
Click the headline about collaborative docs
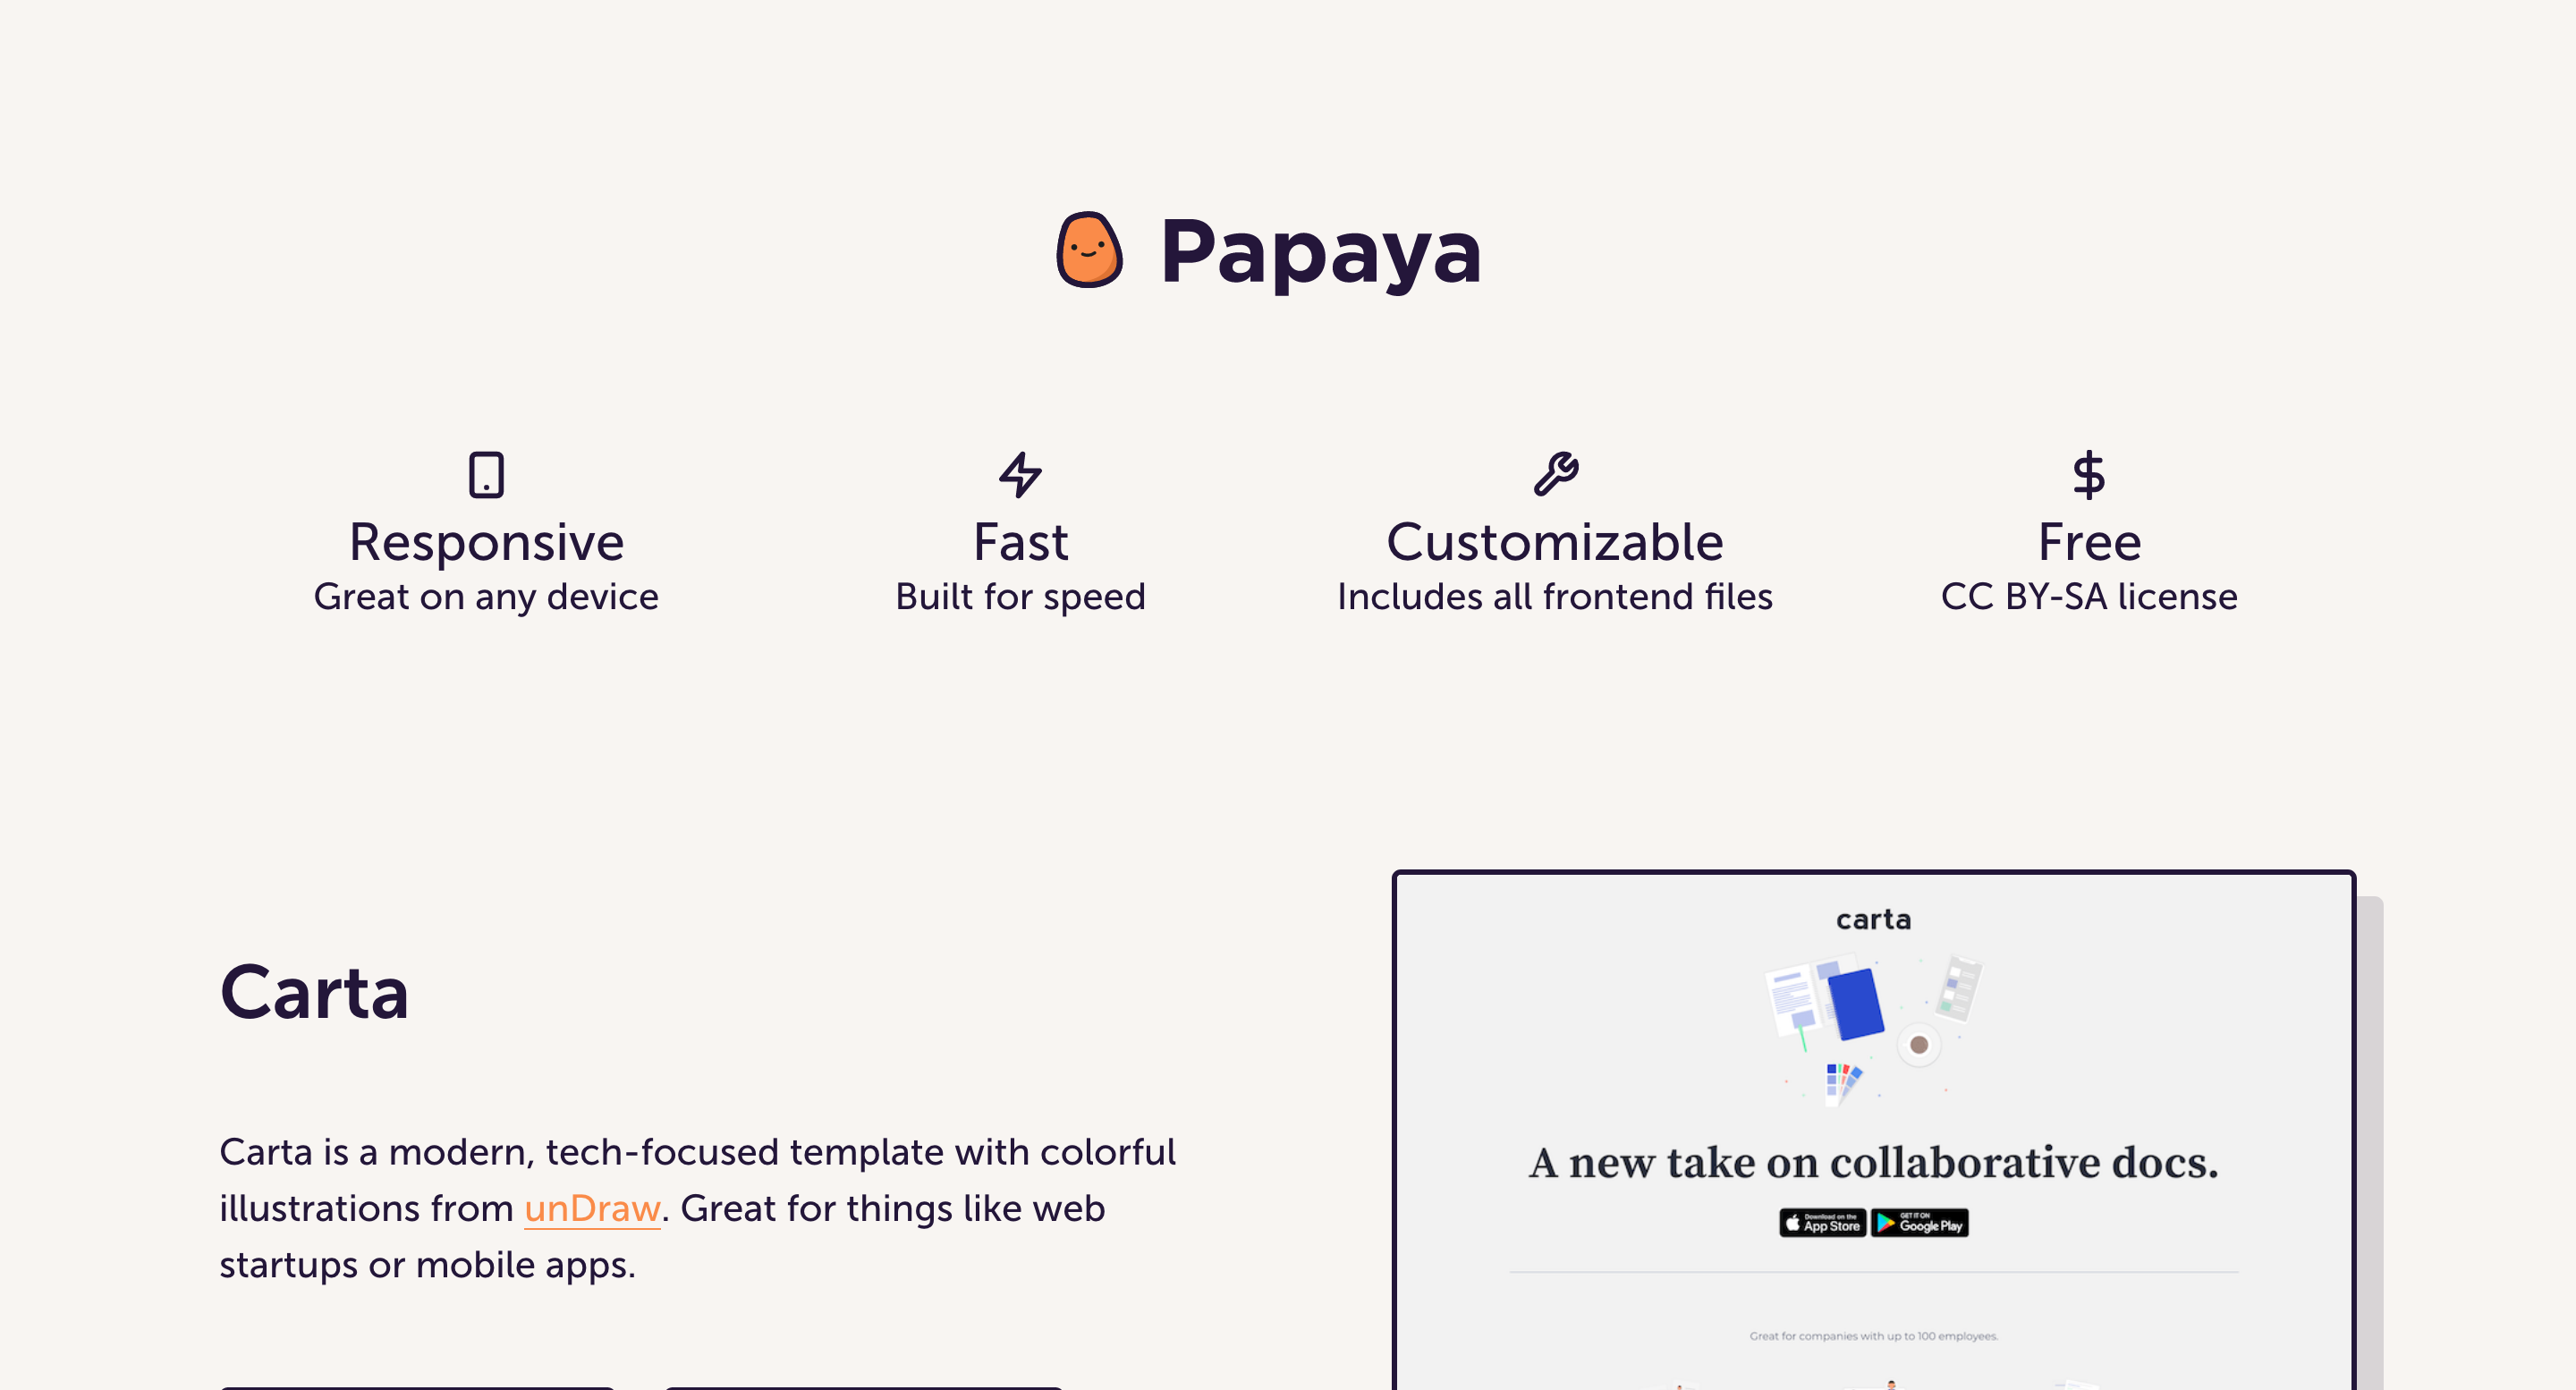pos(1873,1161)
